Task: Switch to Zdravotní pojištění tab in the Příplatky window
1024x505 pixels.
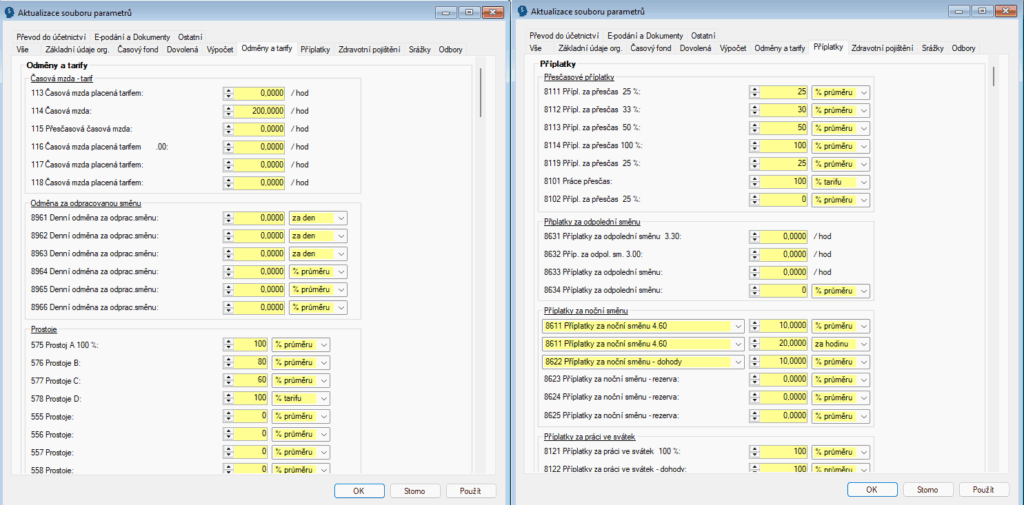Action: tap(882, 48)
